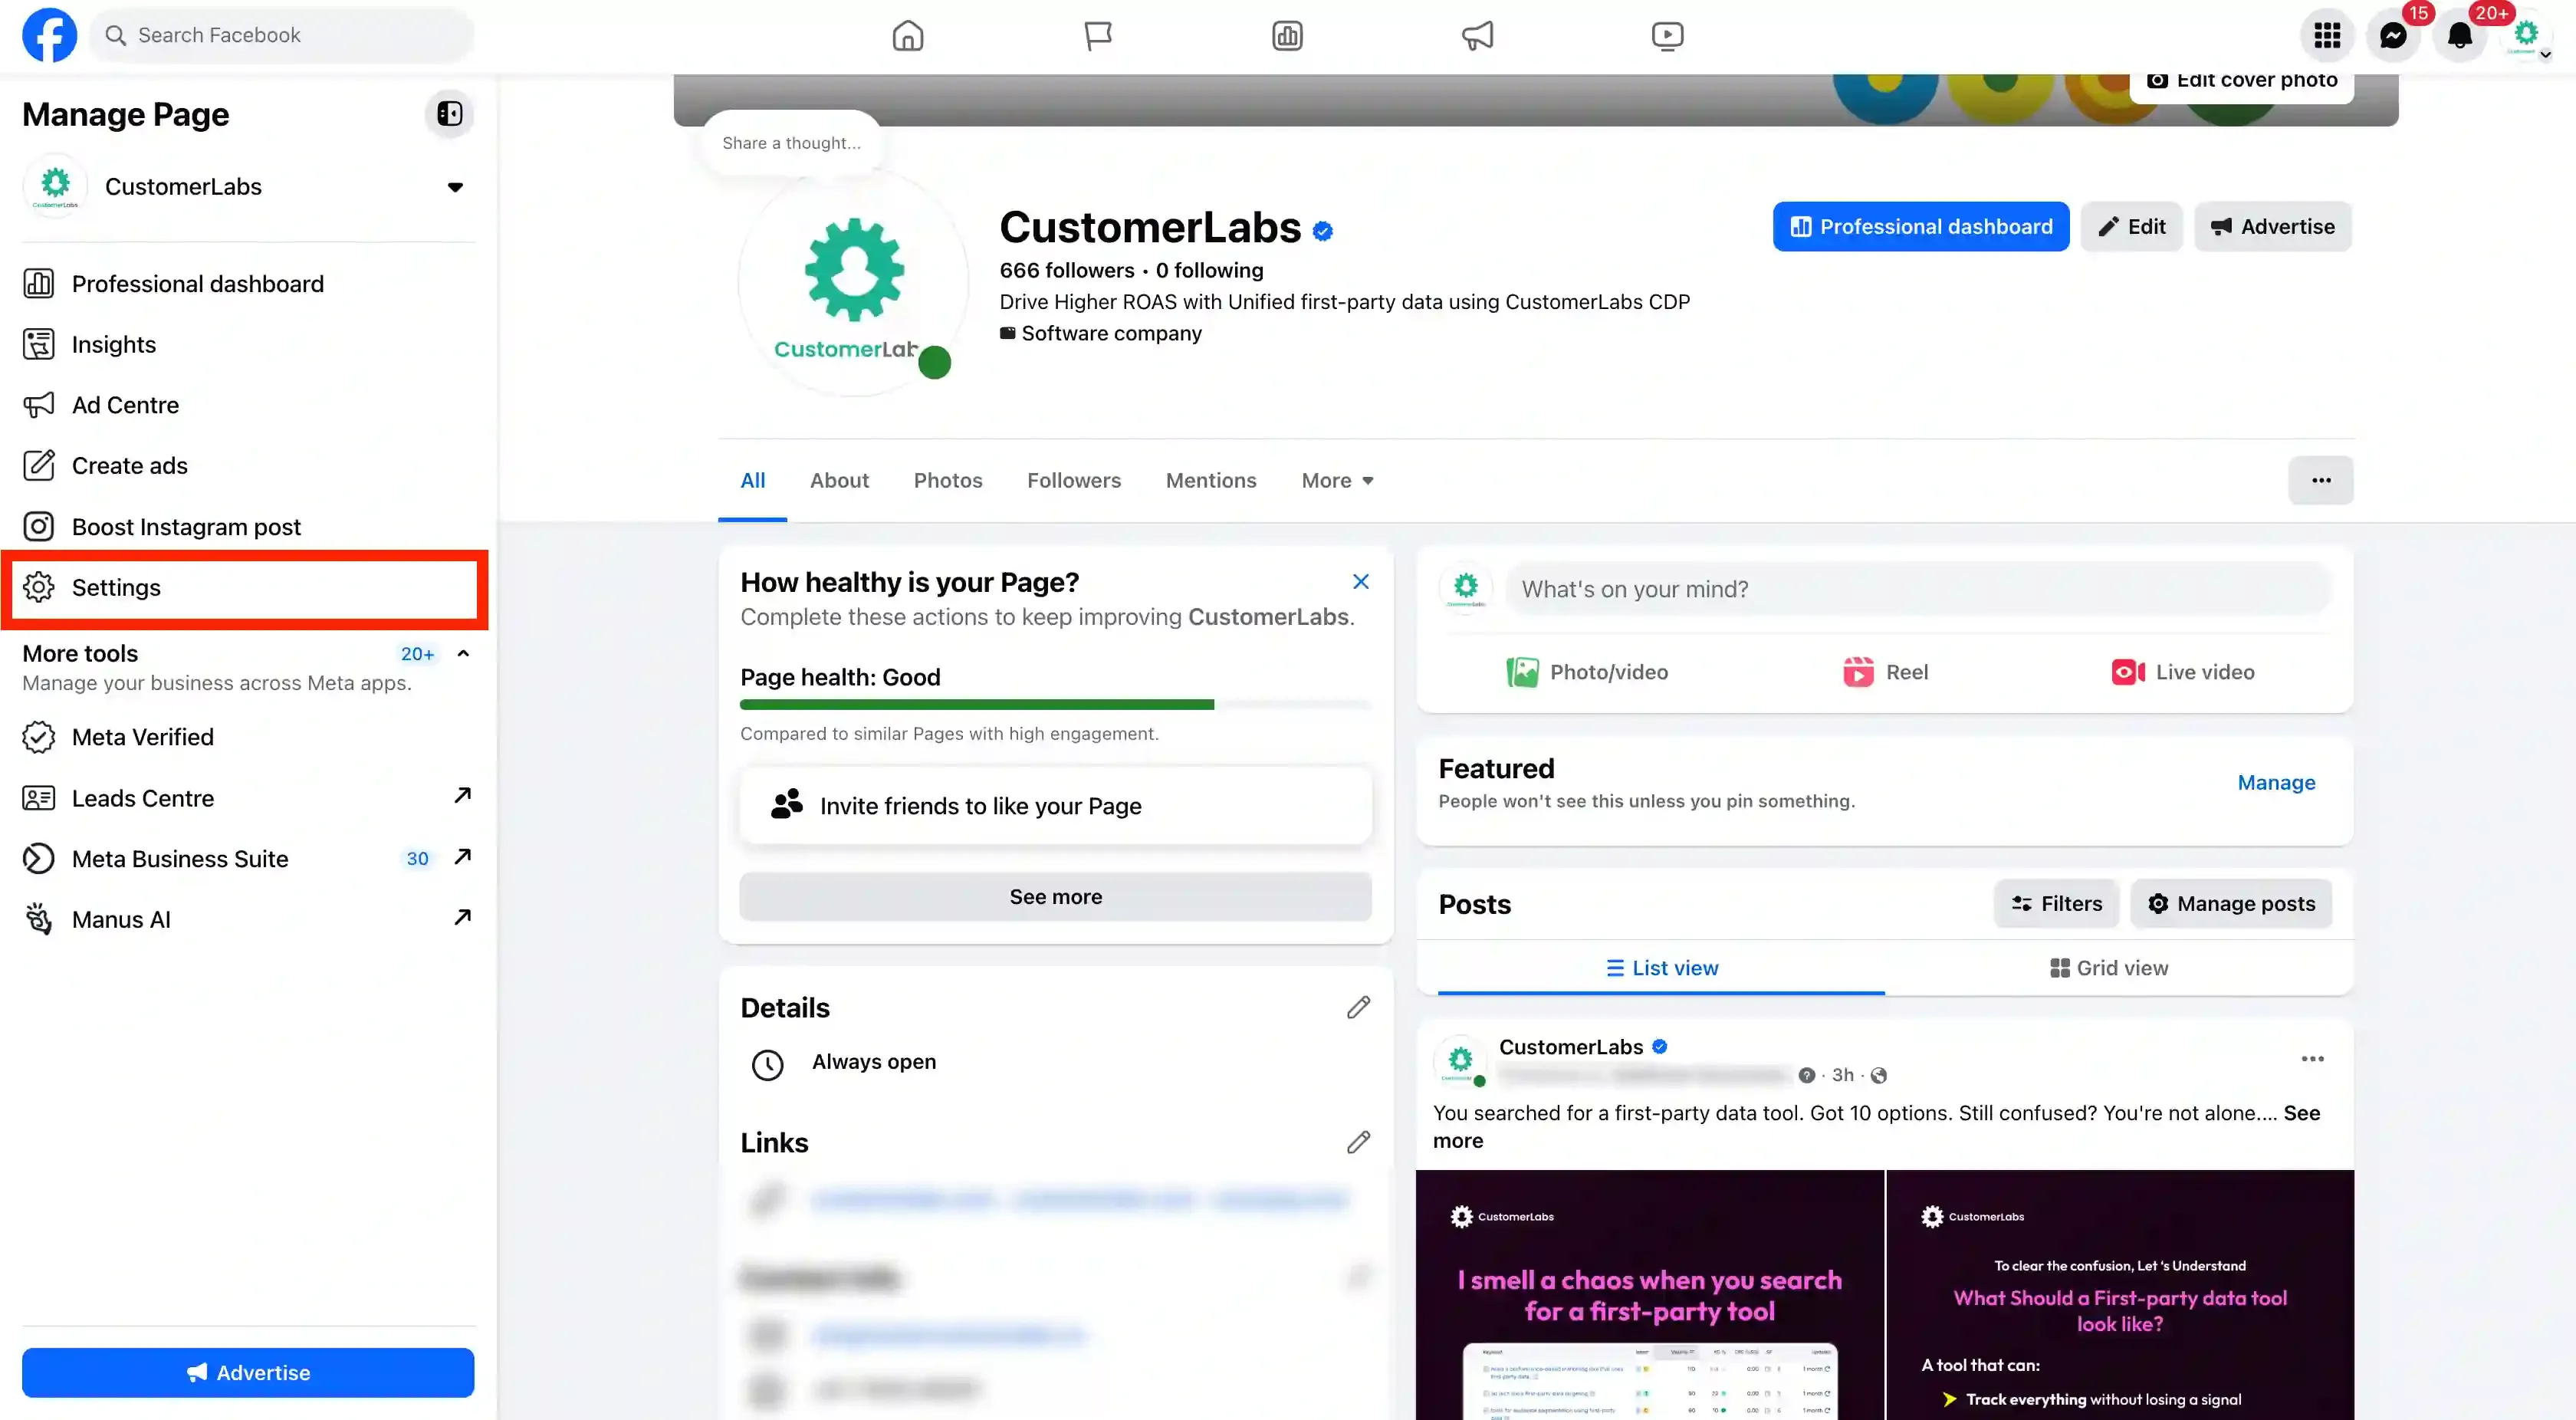This screenshot has width=2576, height=1420.
Task: Click the Always open clock icon
Action: pos(767,1065)
